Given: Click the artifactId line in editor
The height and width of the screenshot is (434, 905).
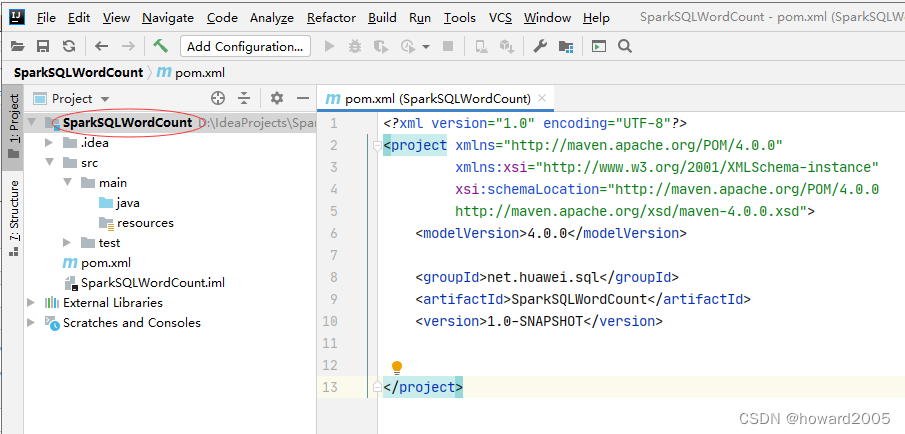Looking at the screenshot, I should (583, 299).
